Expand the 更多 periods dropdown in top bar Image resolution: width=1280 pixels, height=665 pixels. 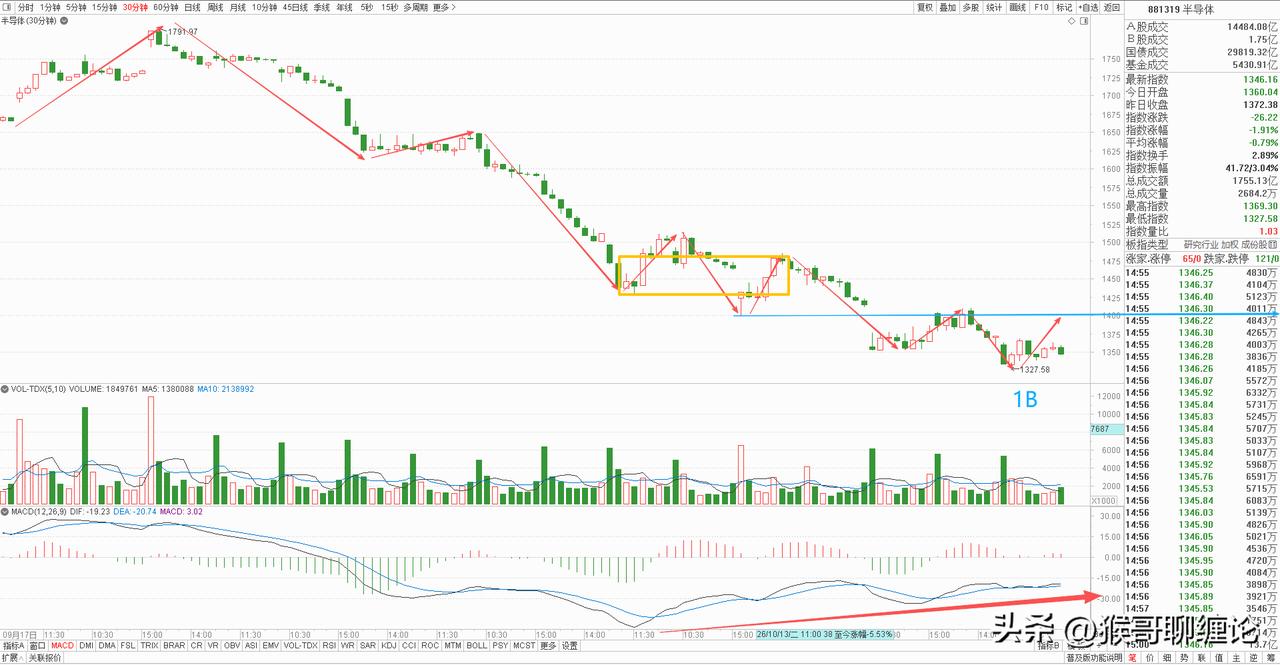(x=442, y=7)
